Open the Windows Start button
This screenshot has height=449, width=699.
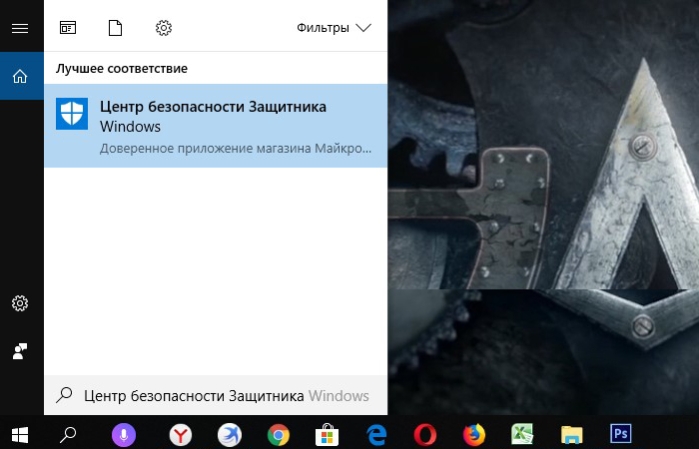click(20, 434)
